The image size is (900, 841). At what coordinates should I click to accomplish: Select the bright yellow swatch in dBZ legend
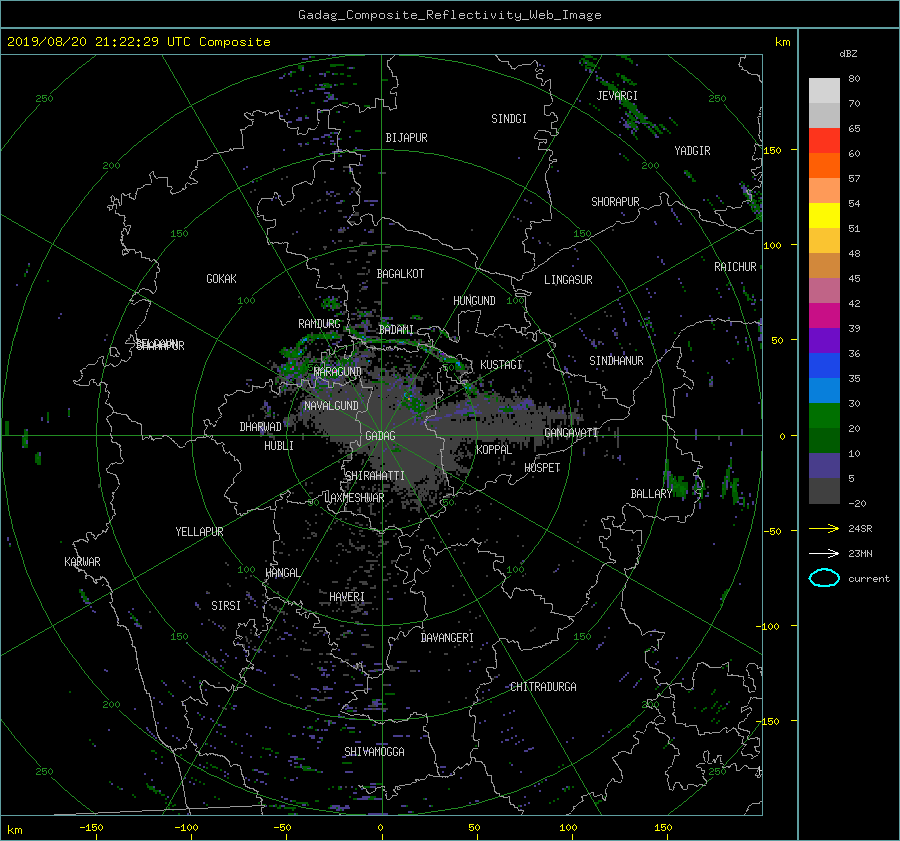tap(824, 215)
